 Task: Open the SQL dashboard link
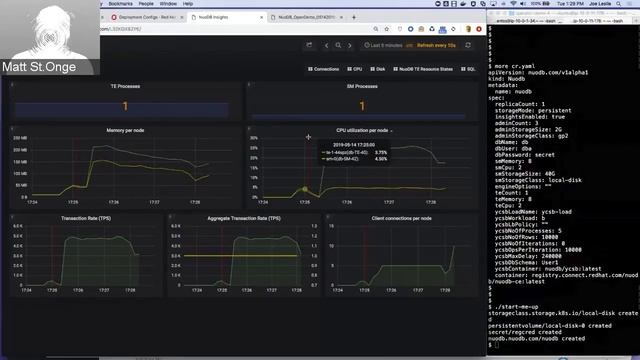[x=468, y=69]
